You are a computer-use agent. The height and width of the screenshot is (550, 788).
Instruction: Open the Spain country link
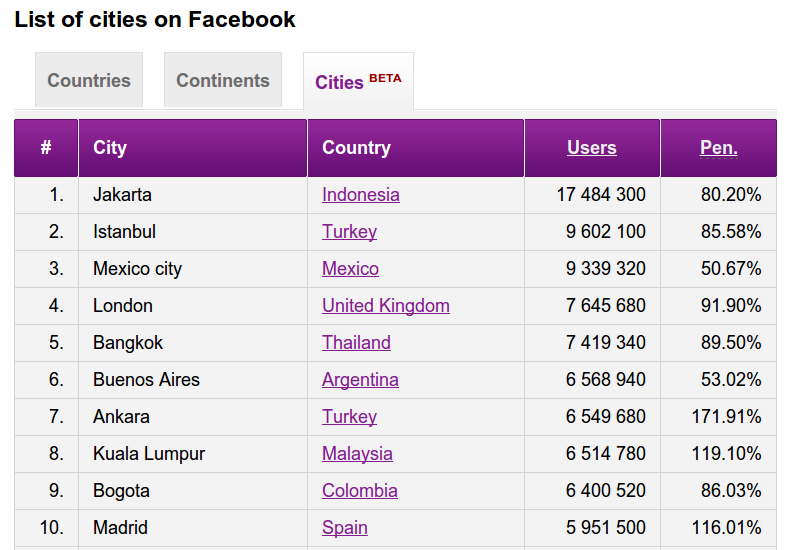point(344,528)
